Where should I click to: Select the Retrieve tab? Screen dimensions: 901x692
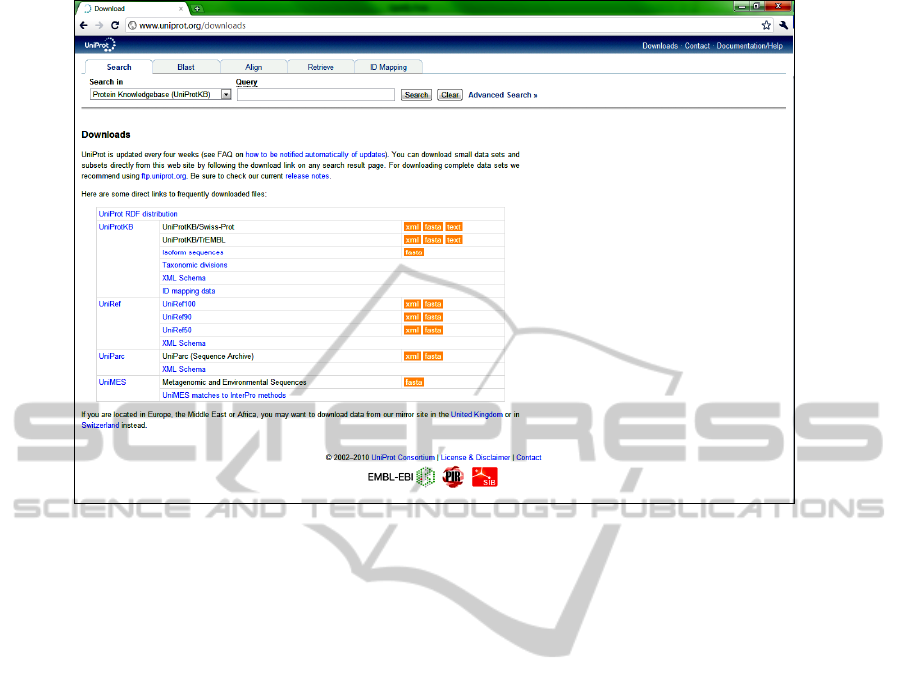tap(321, 67)
